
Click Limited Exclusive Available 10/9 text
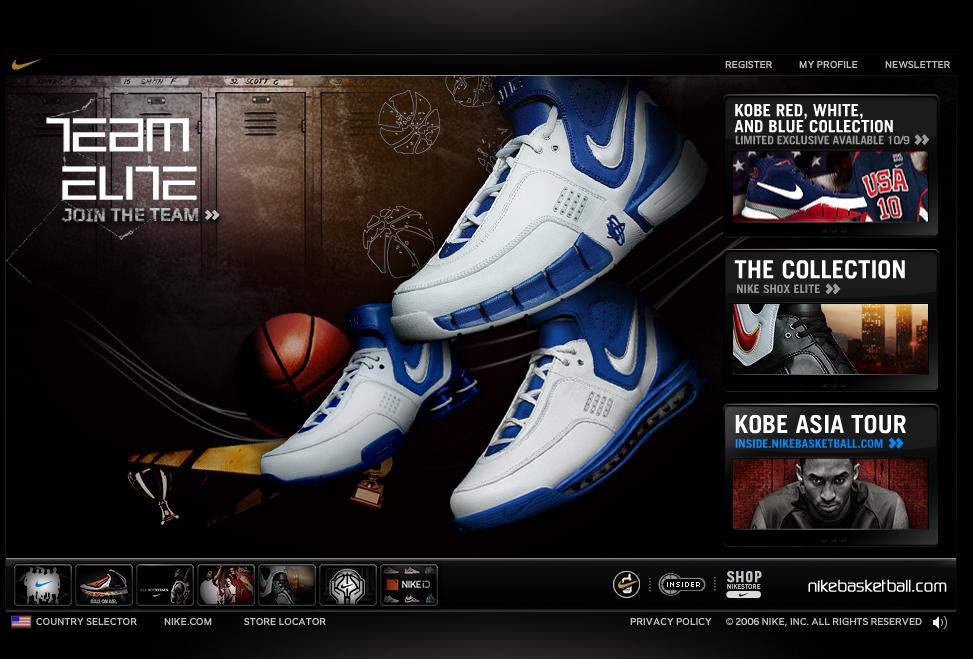[822, 140]
